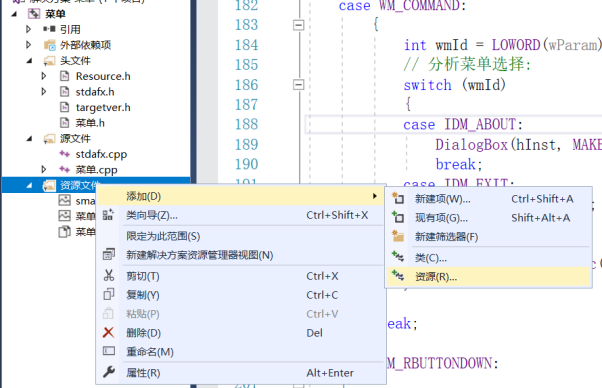Click the 菜单.h header file icon
This screenshot has height=388, width=602.
[x=64, y=123]
